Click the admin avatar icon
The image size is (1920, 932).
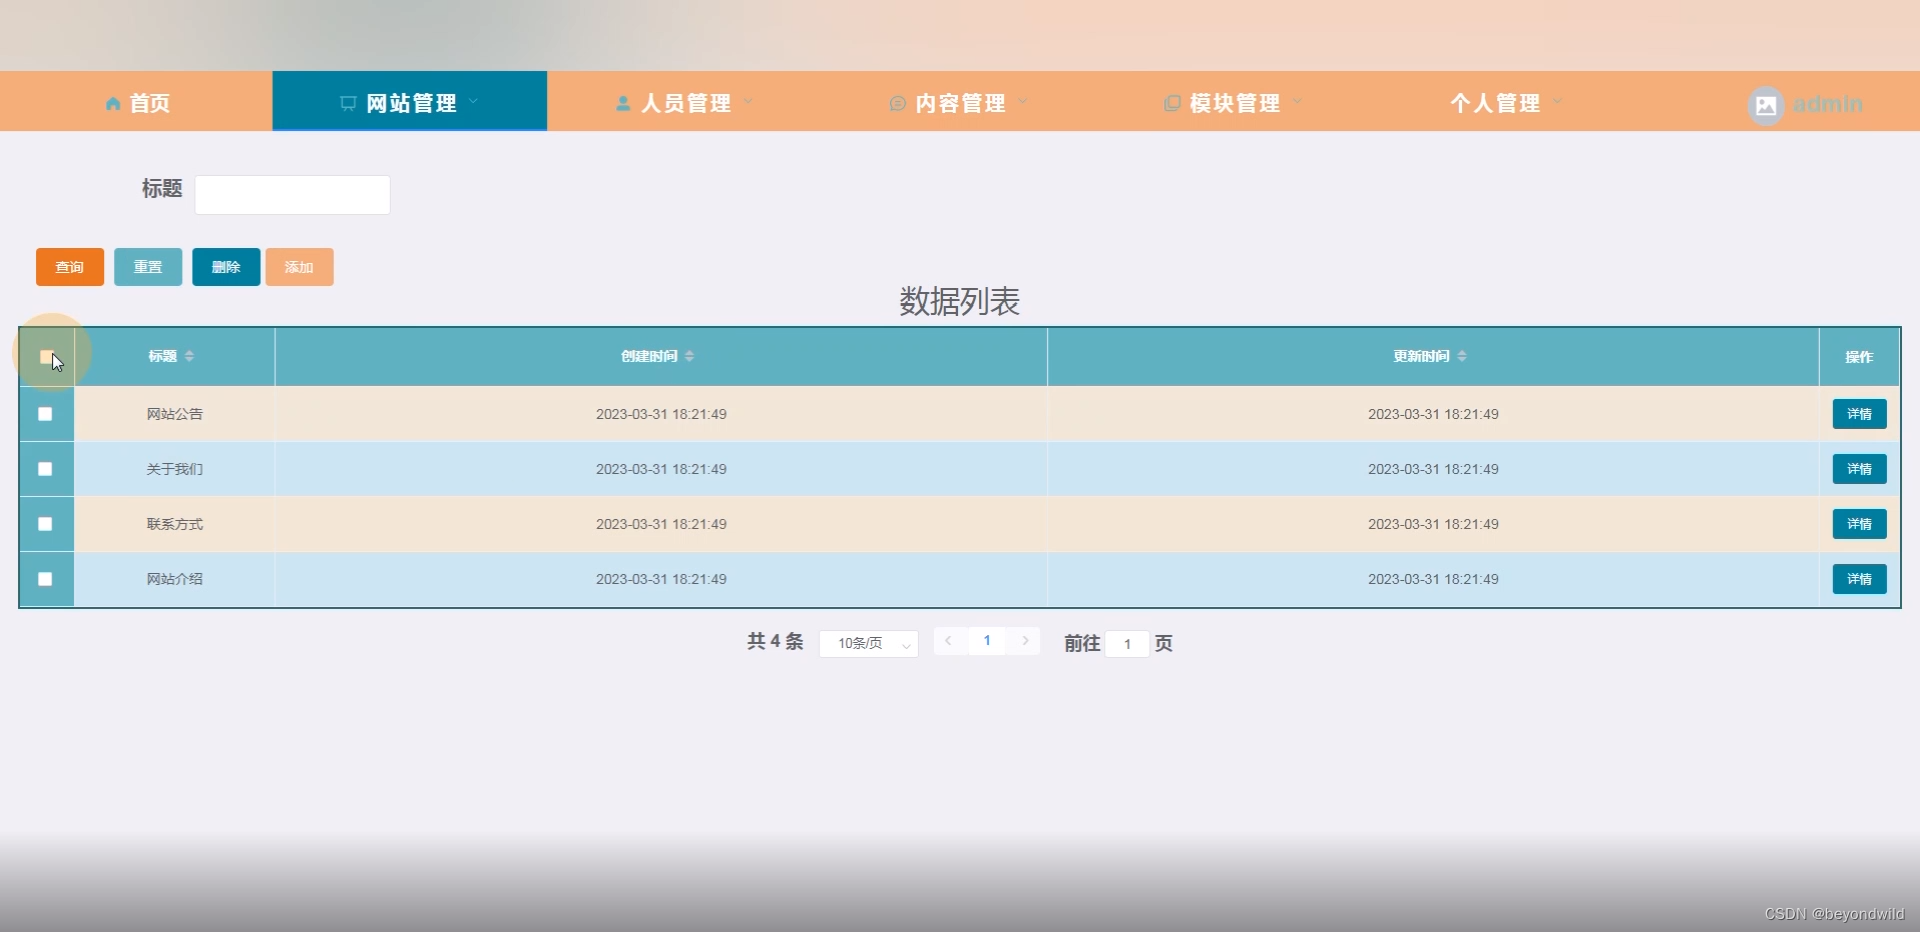pos(1765,105)
